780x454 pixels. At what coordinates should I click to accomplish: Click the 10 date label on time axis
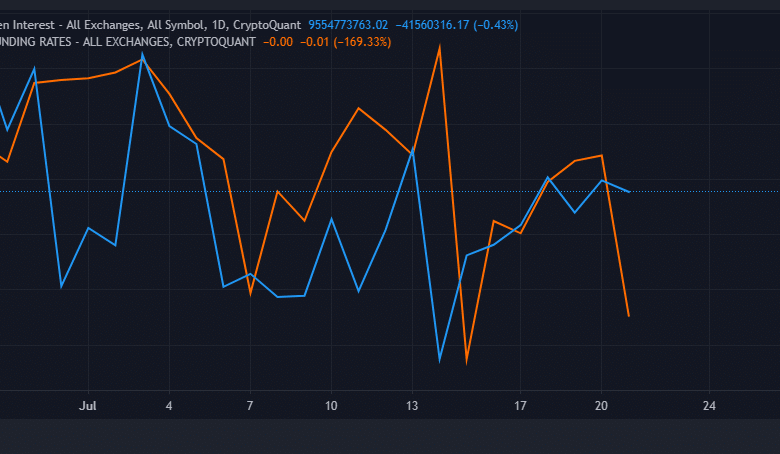point(331,406)
